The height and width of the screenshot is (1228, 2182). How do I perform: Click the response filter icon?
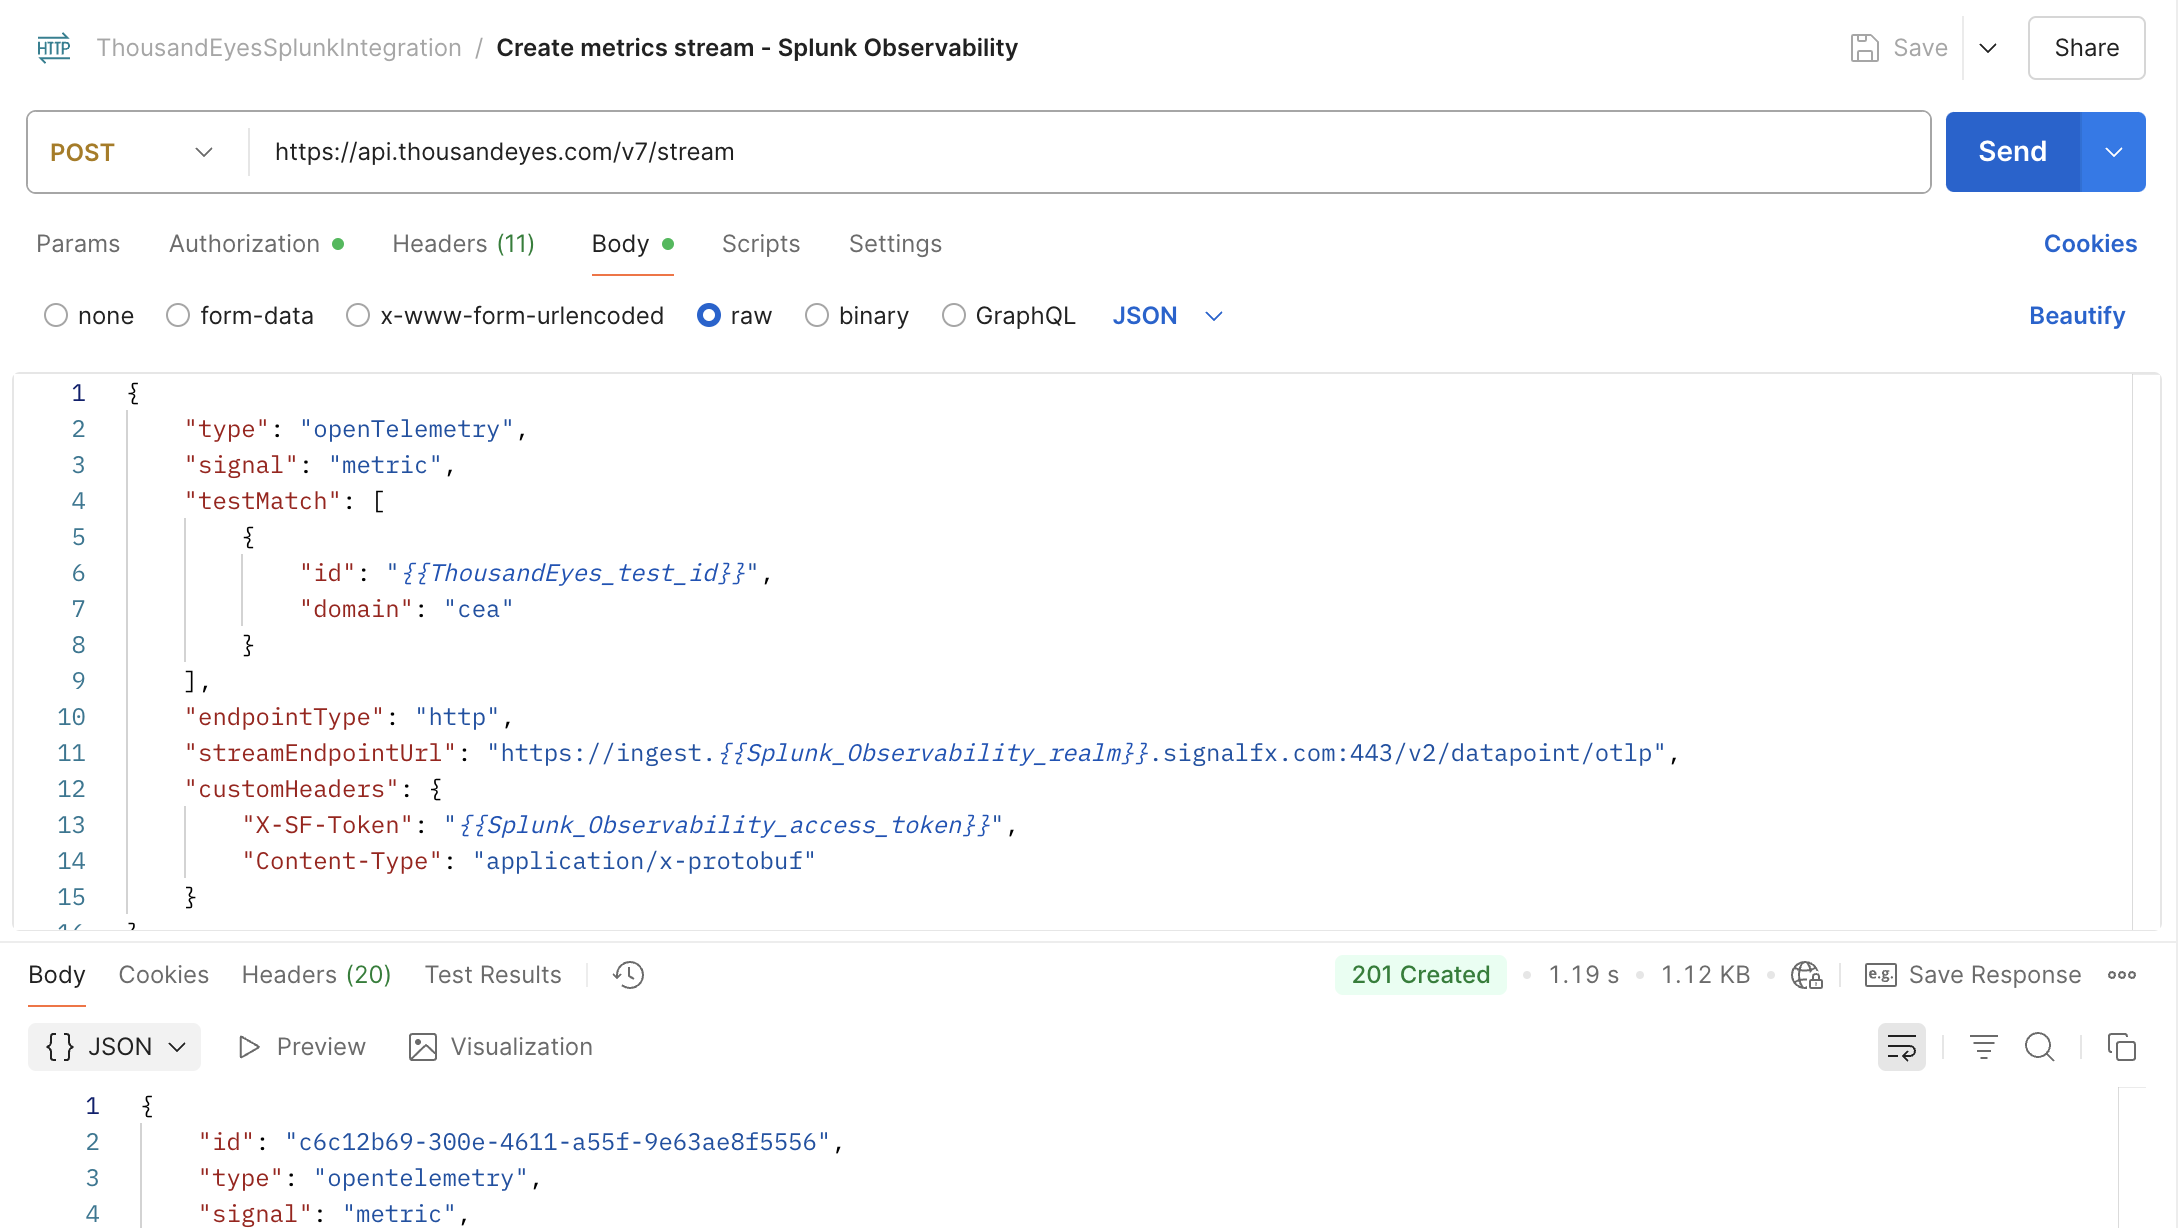pyautogui.click(x=1984, y=1047)
